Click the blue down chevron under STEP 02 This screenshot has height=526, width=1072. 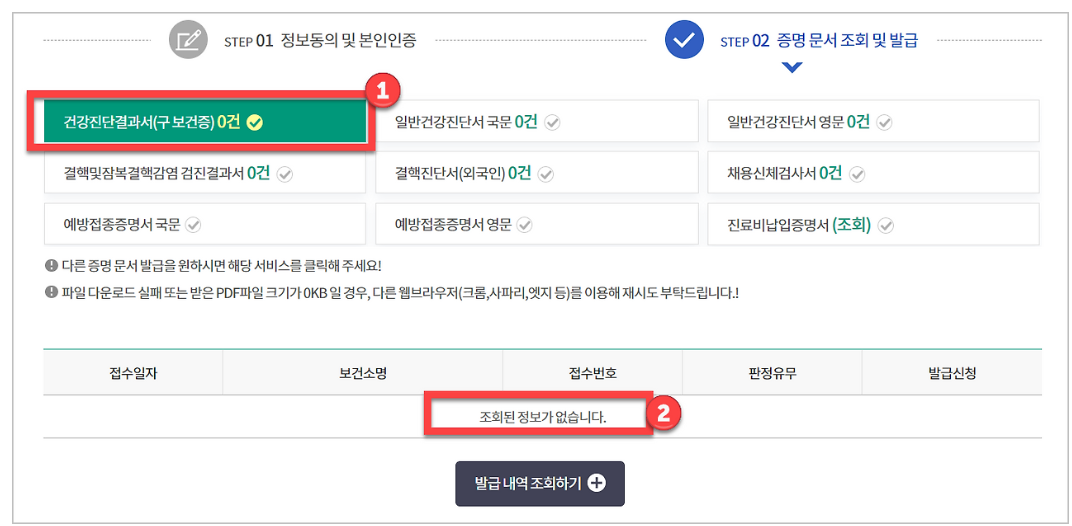point(791,69)
